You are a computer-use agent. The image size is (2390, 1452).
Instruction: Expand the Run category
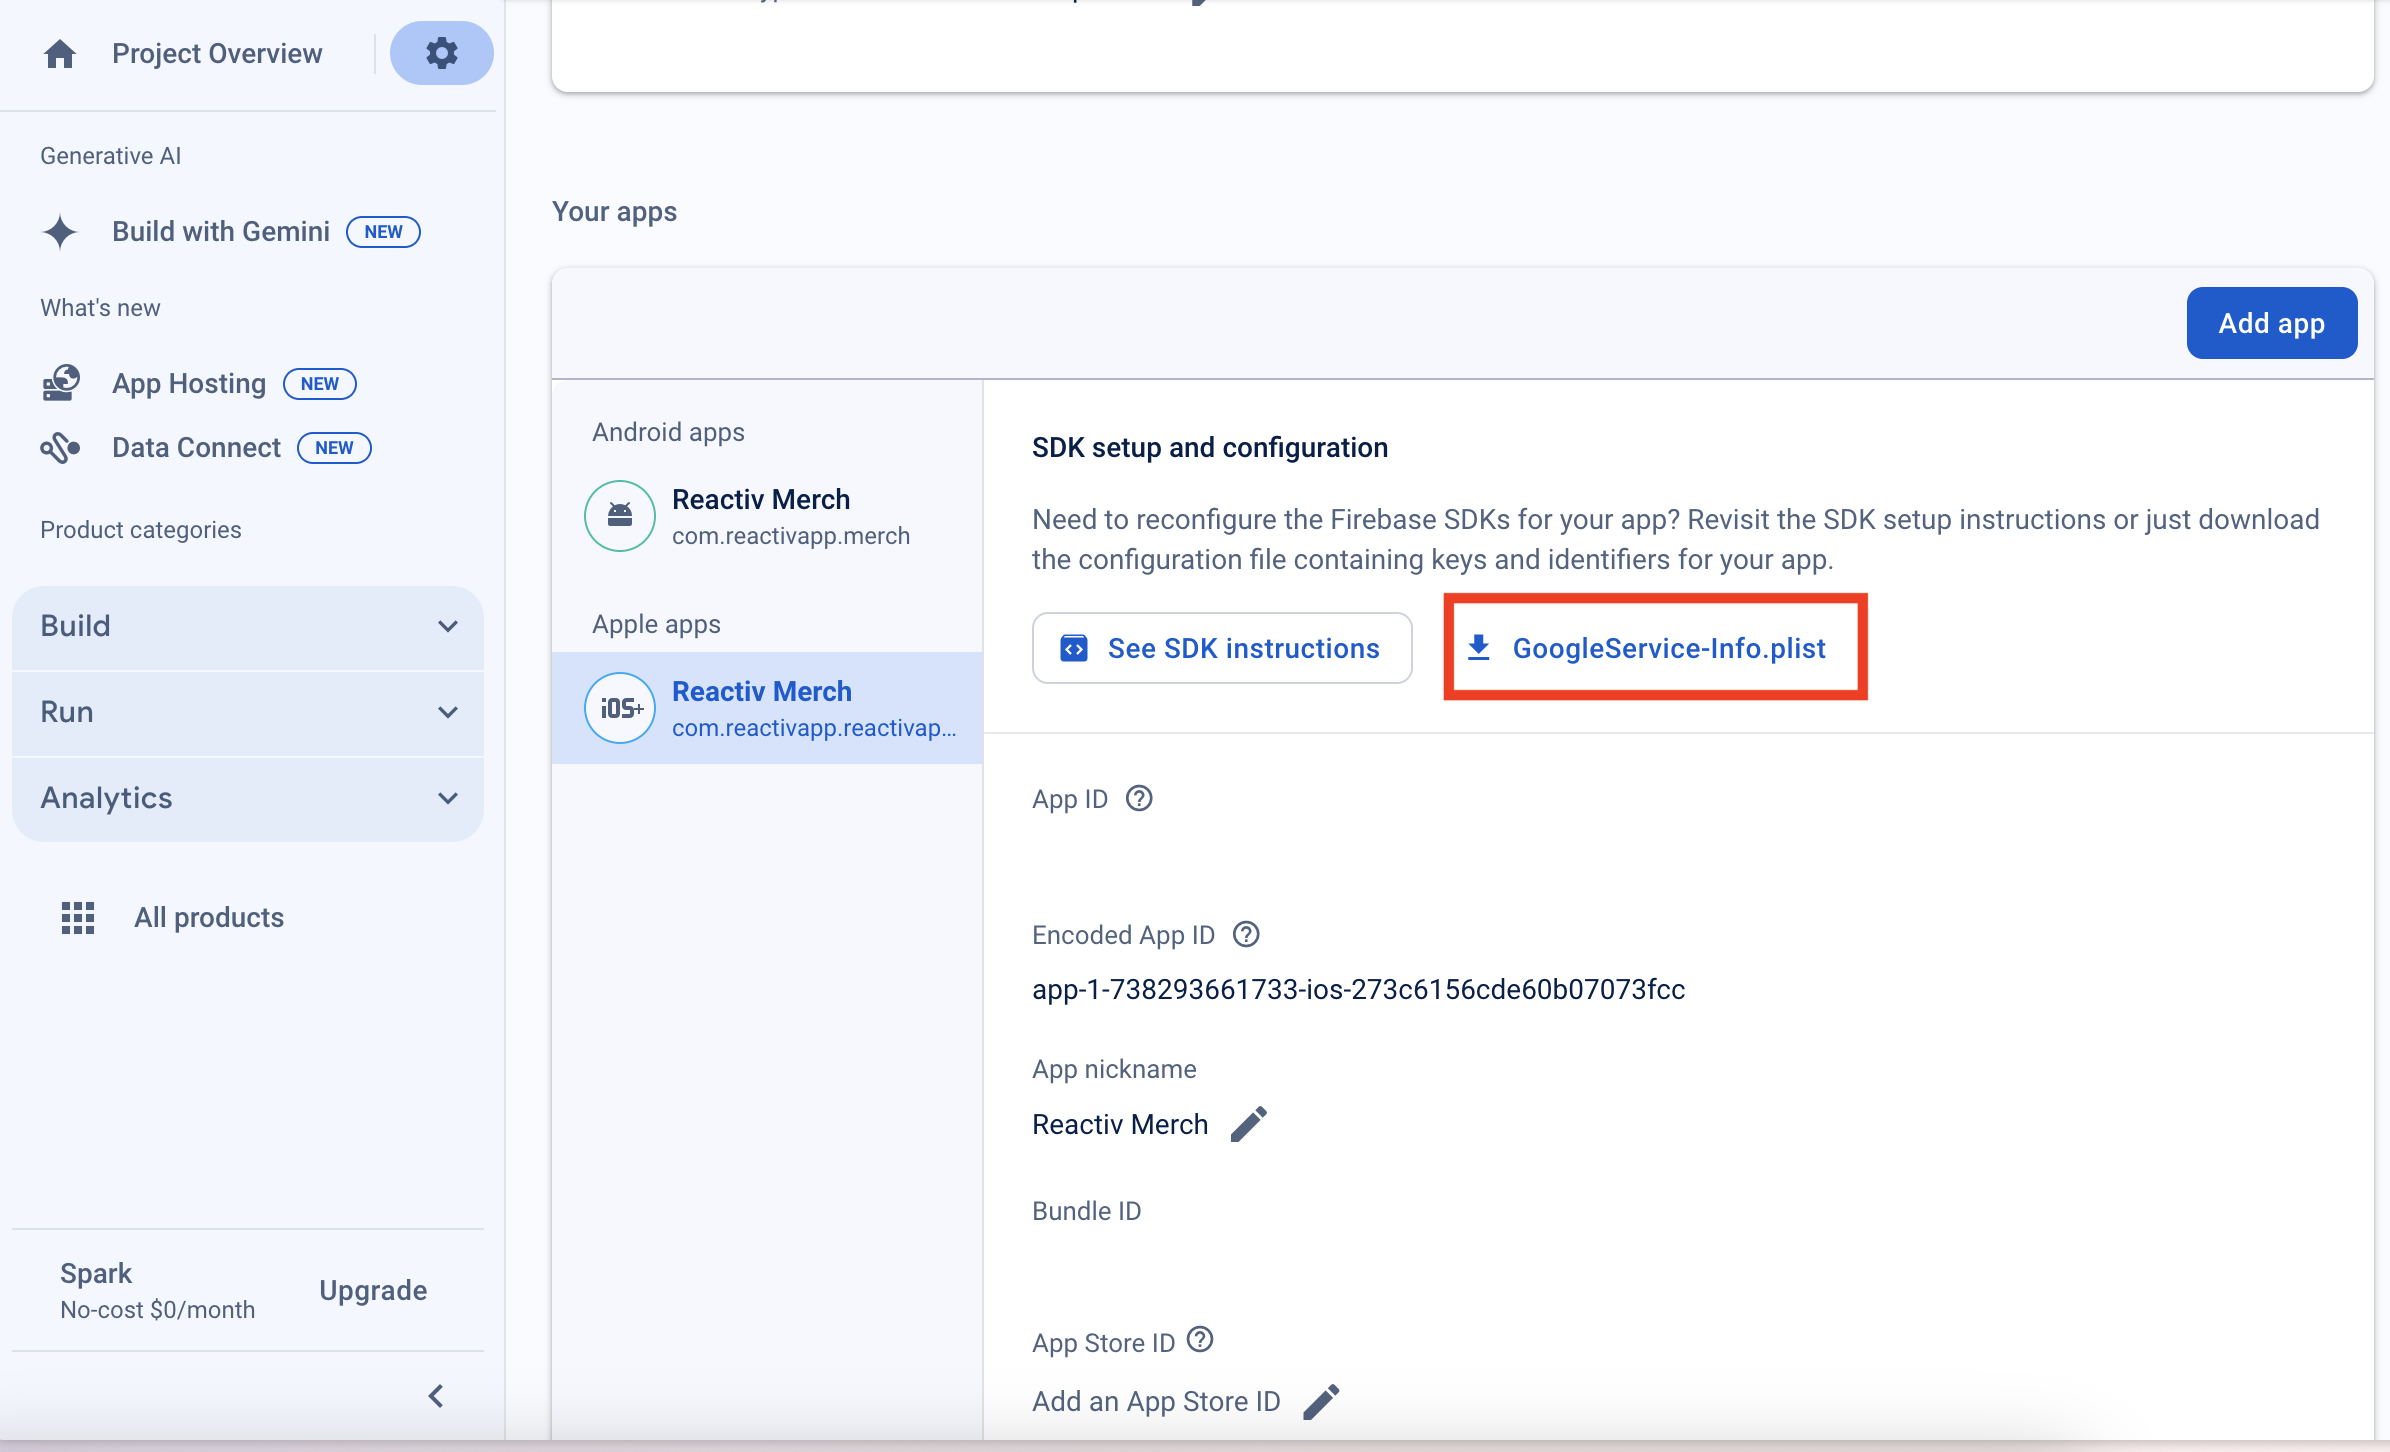pos(247,712)
